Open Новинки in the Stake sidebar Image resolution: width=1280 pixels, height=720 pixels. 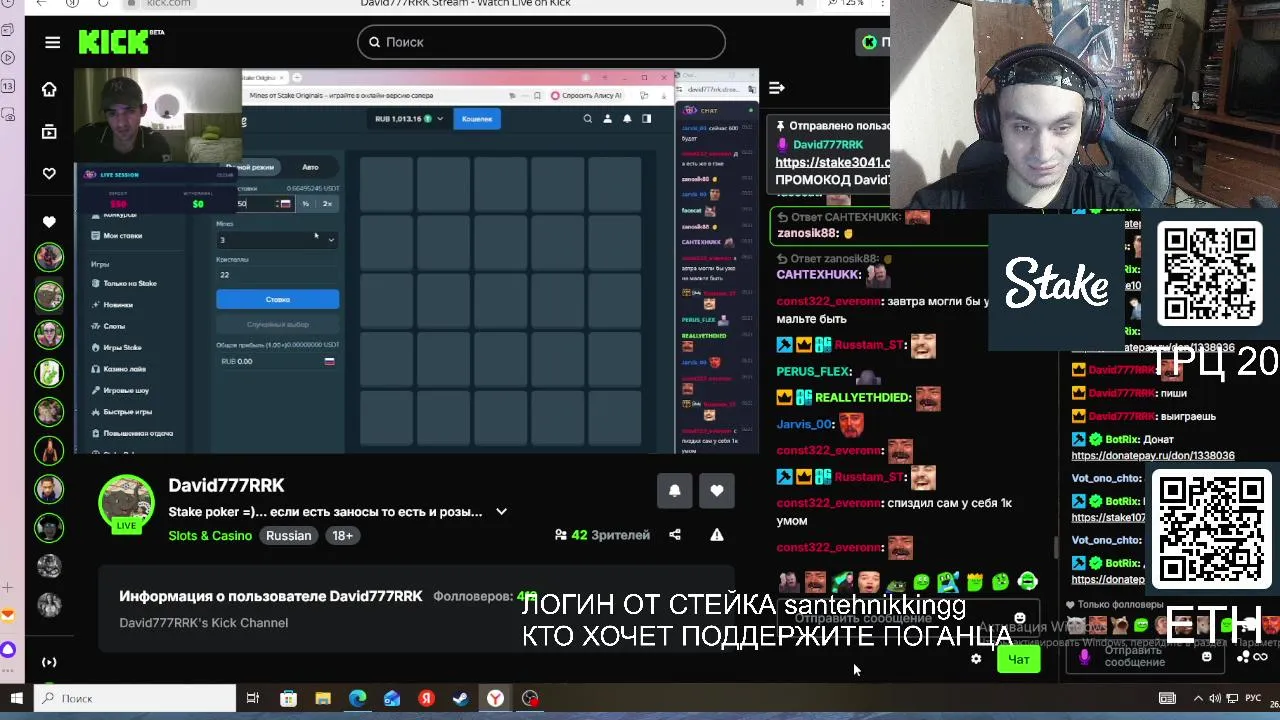click(x=112, y=305)
